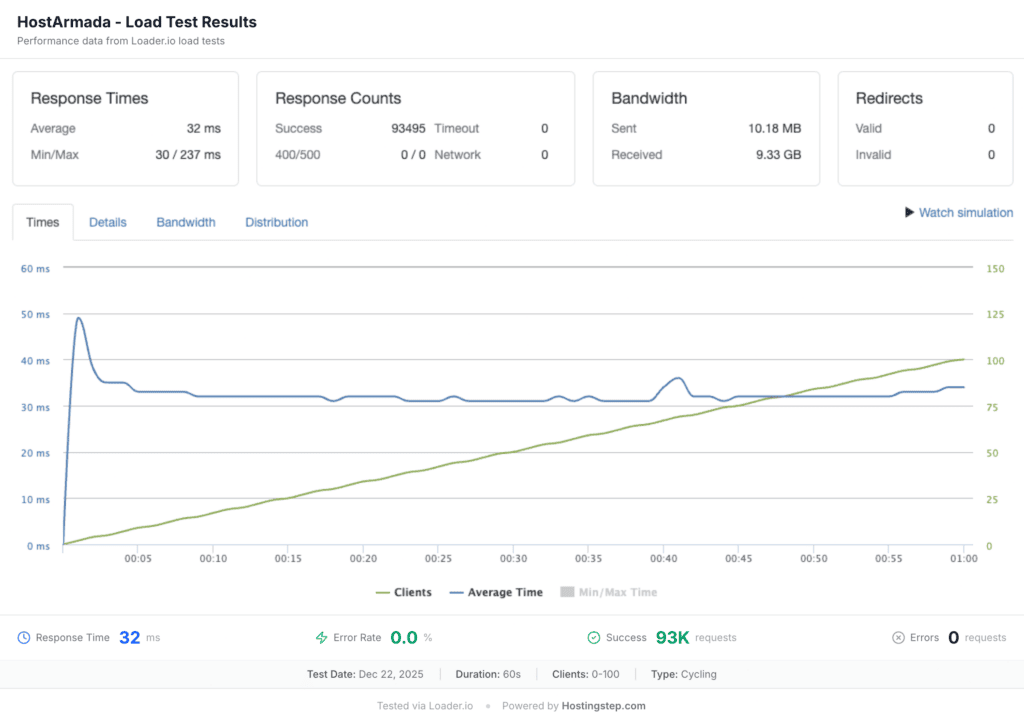Toggle the Average Time legend entry
Screen dimensions: 1024x723
tap(496, 593)
